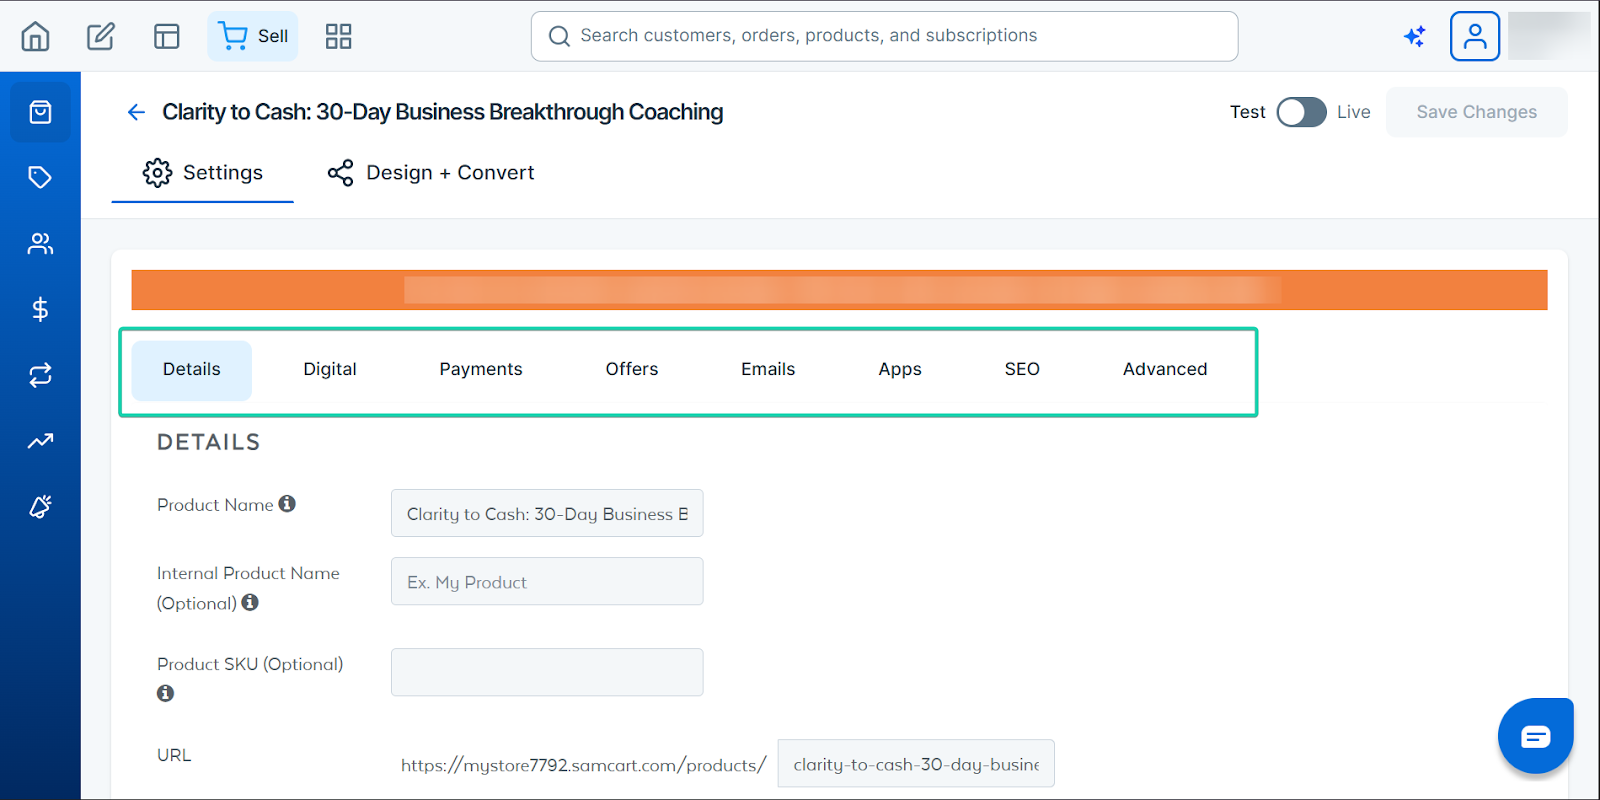
Task: Select the Details sub-tab
Action: pyautogui.click(x=192, y=370)
